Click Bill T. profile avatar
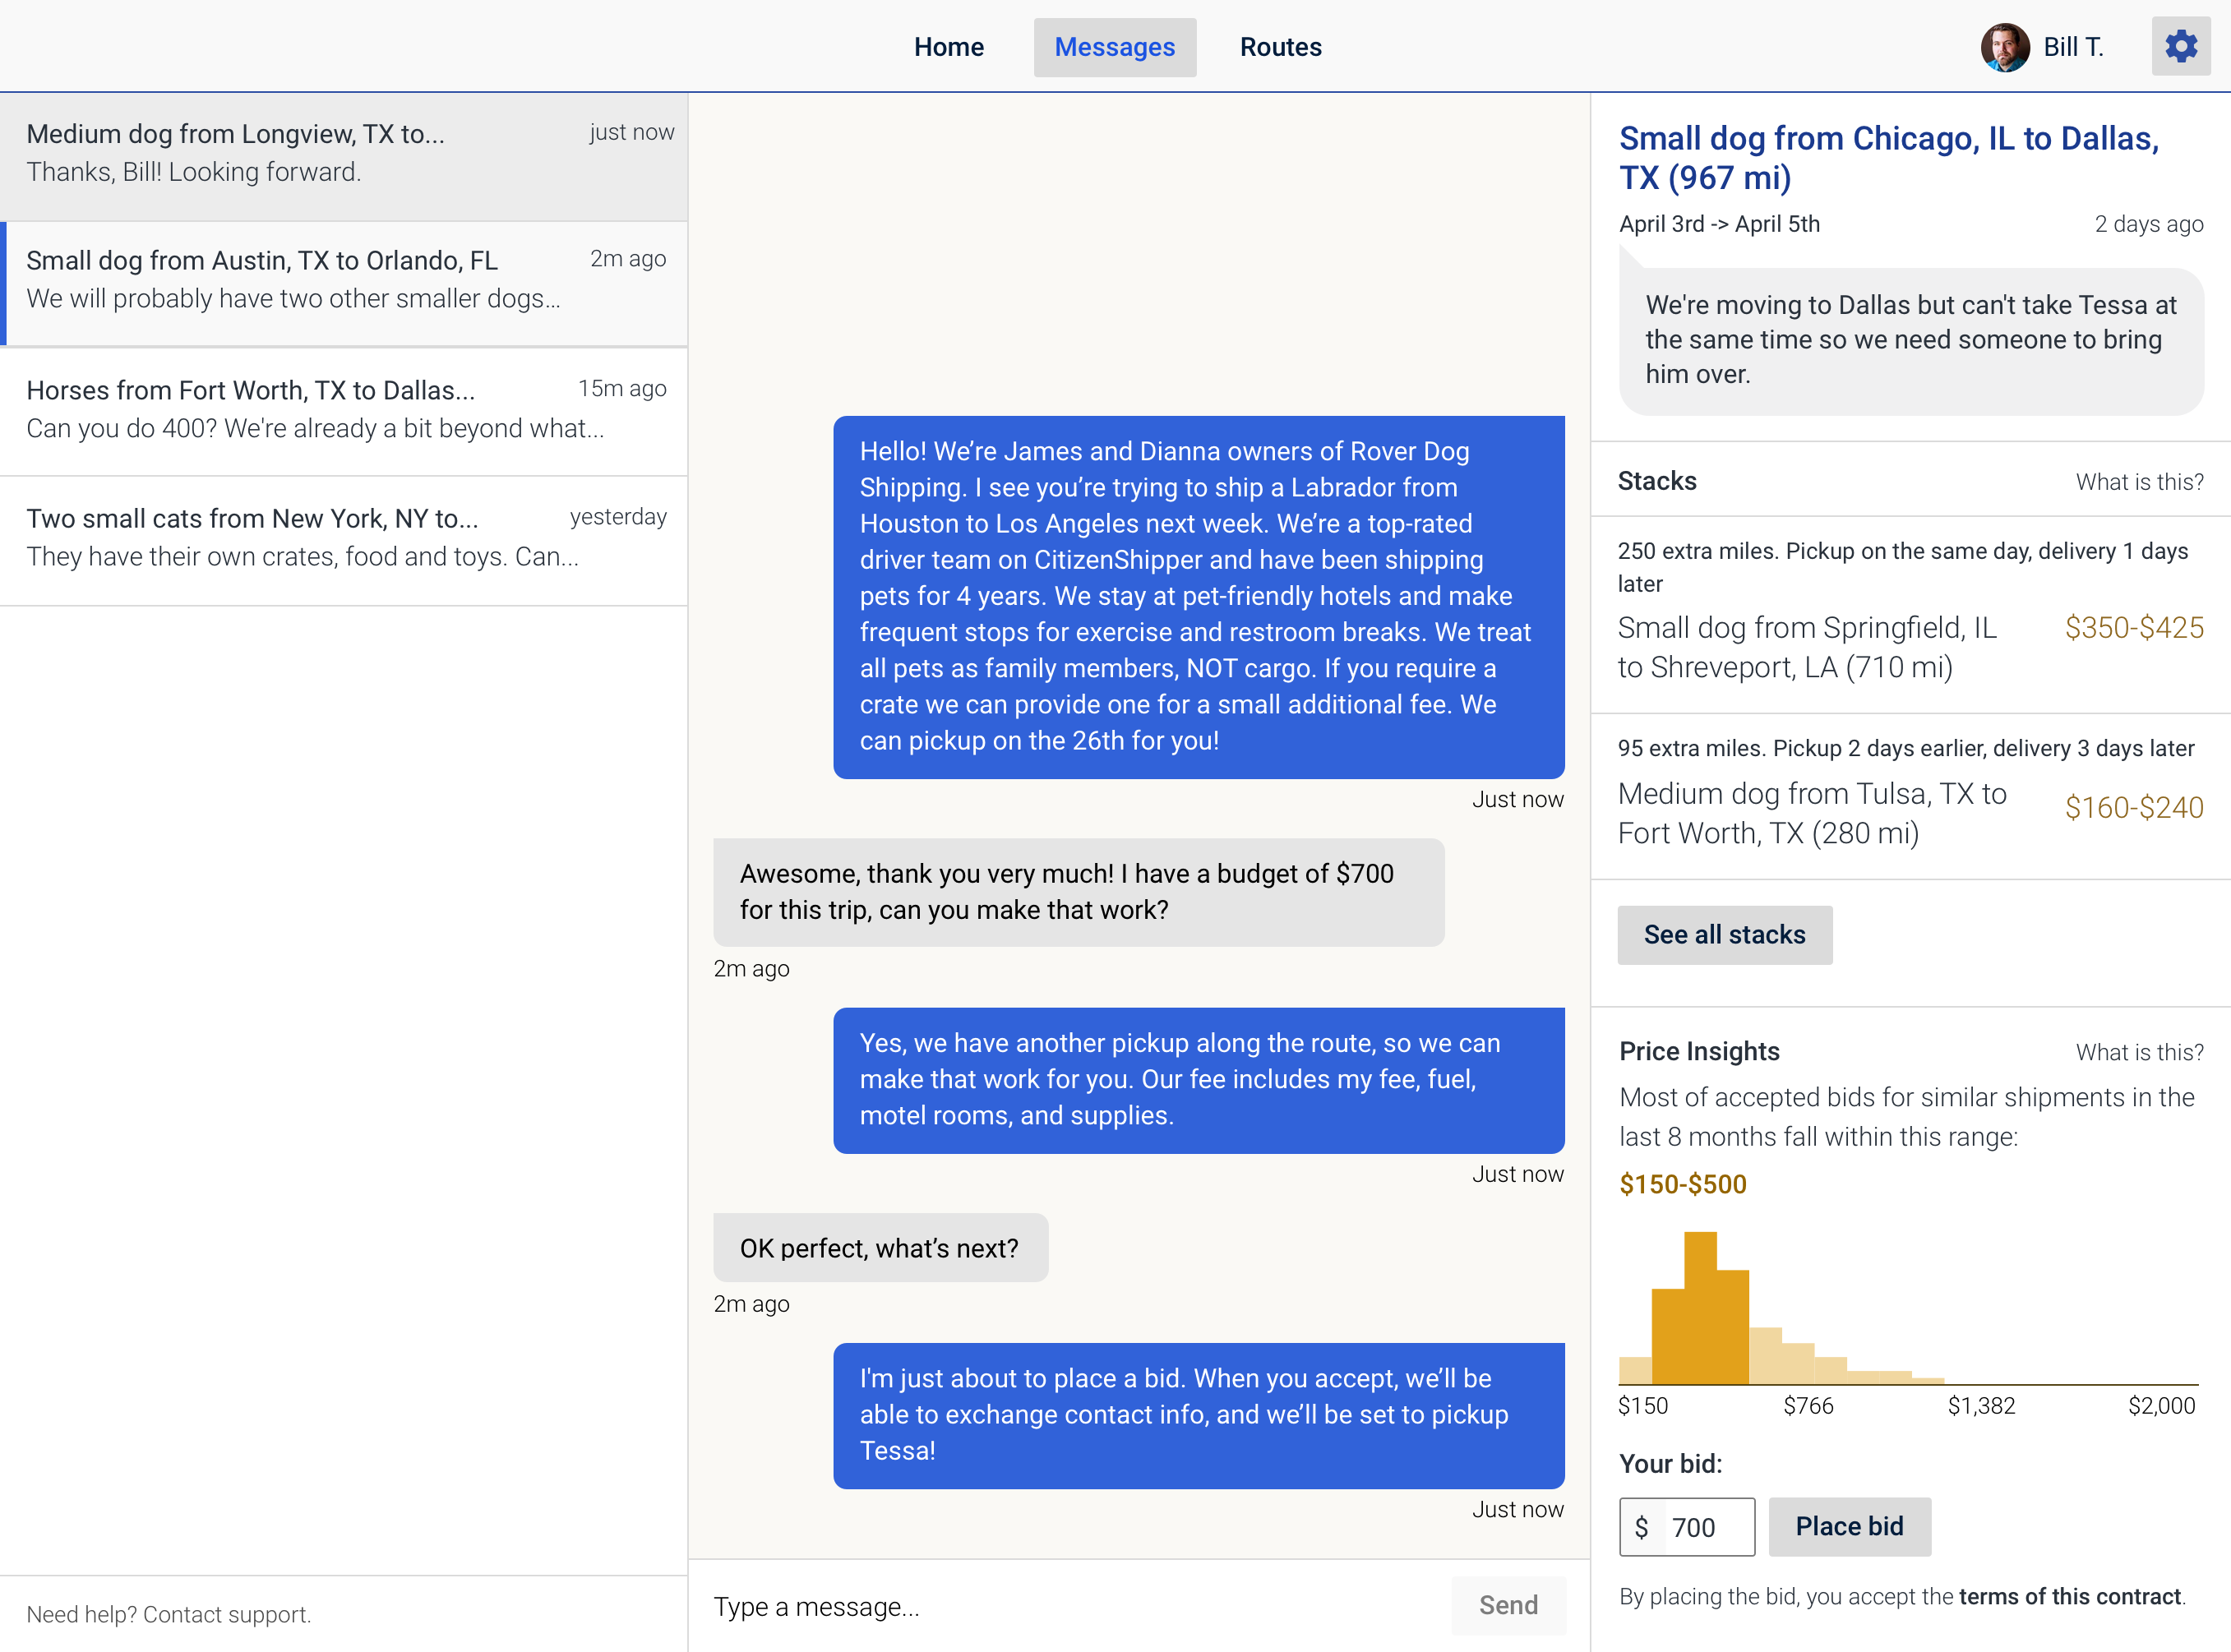The height and width of the screenshot is (1652, 2231). [x=2004, y=47]
